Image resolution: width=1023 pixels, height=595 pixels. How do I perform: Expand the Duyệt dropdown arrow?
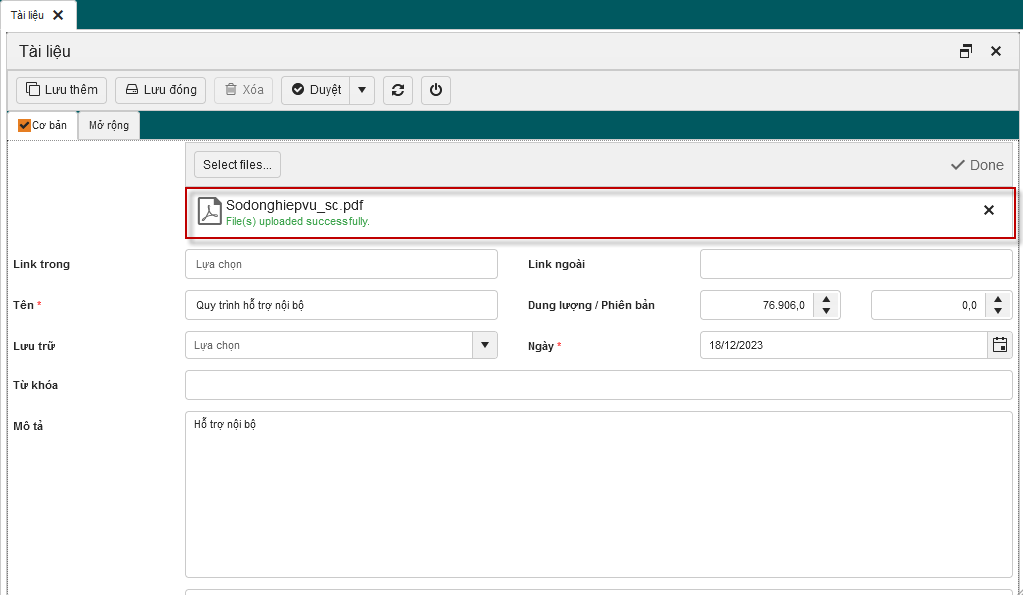[362, 90]
